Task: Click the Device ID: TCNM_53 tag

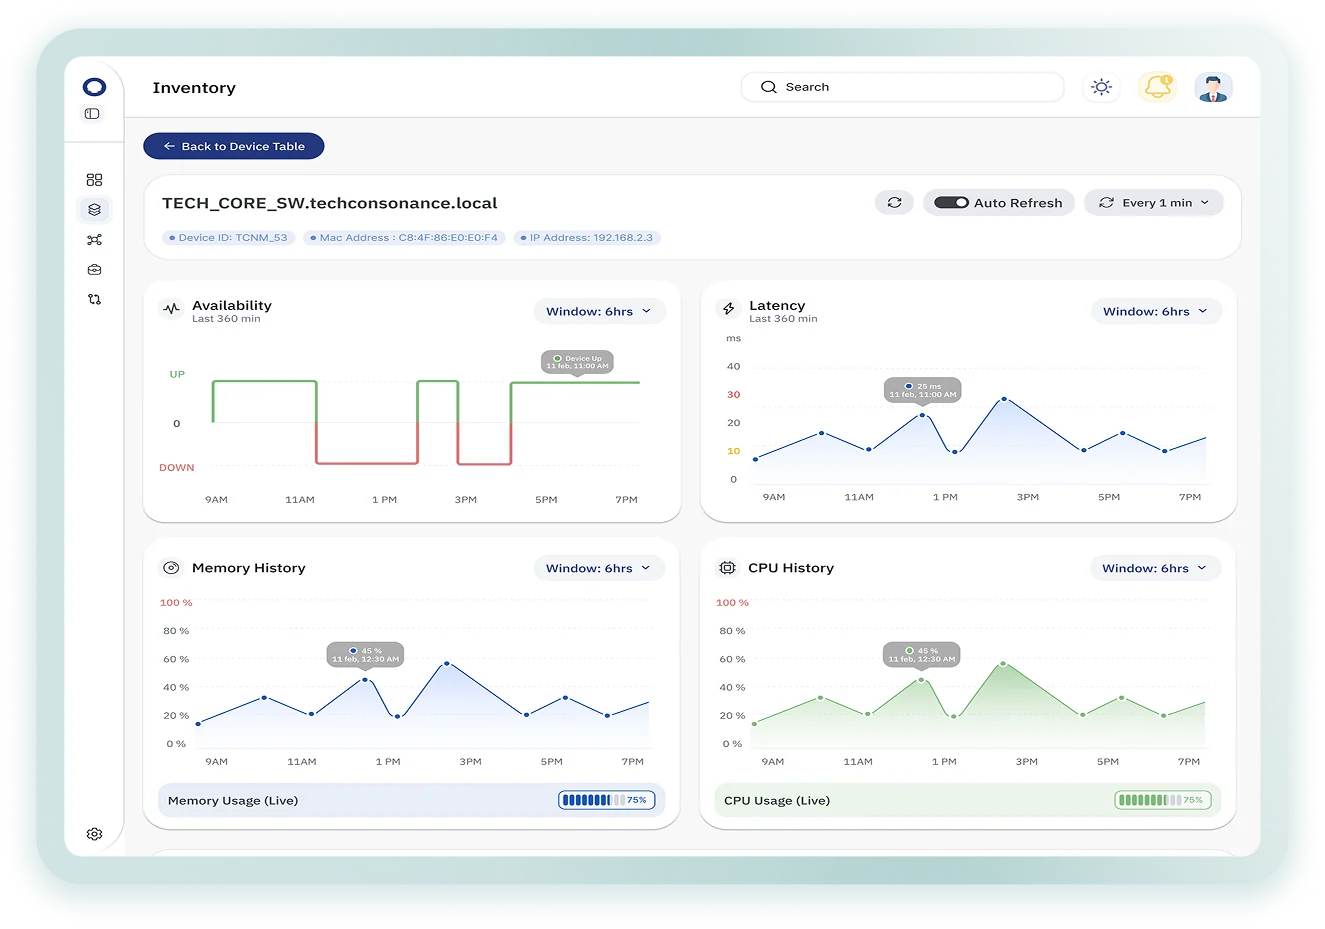Action: coord(229,238)
